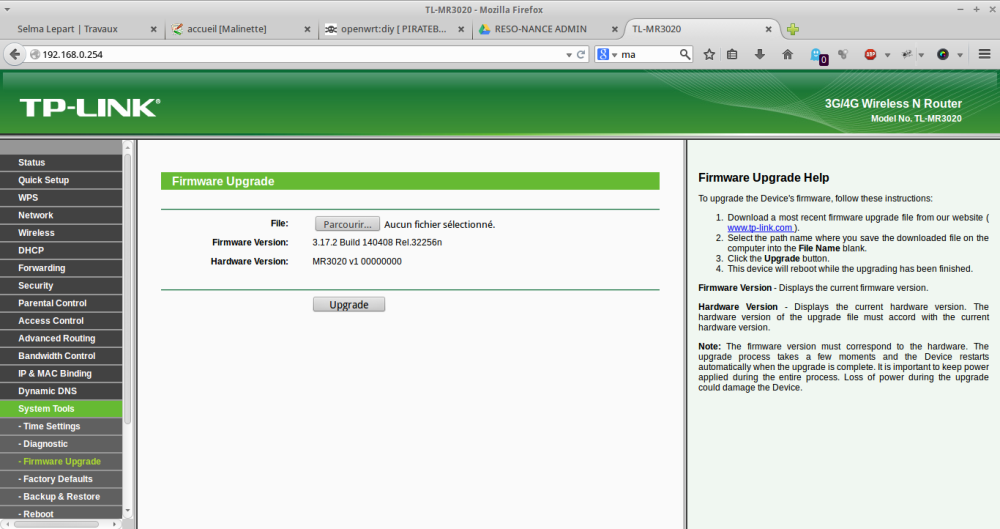This screenshot has height=529, width=1000.
Task: Open Advanced Routing menu
Action: click(x=61, y=338)
